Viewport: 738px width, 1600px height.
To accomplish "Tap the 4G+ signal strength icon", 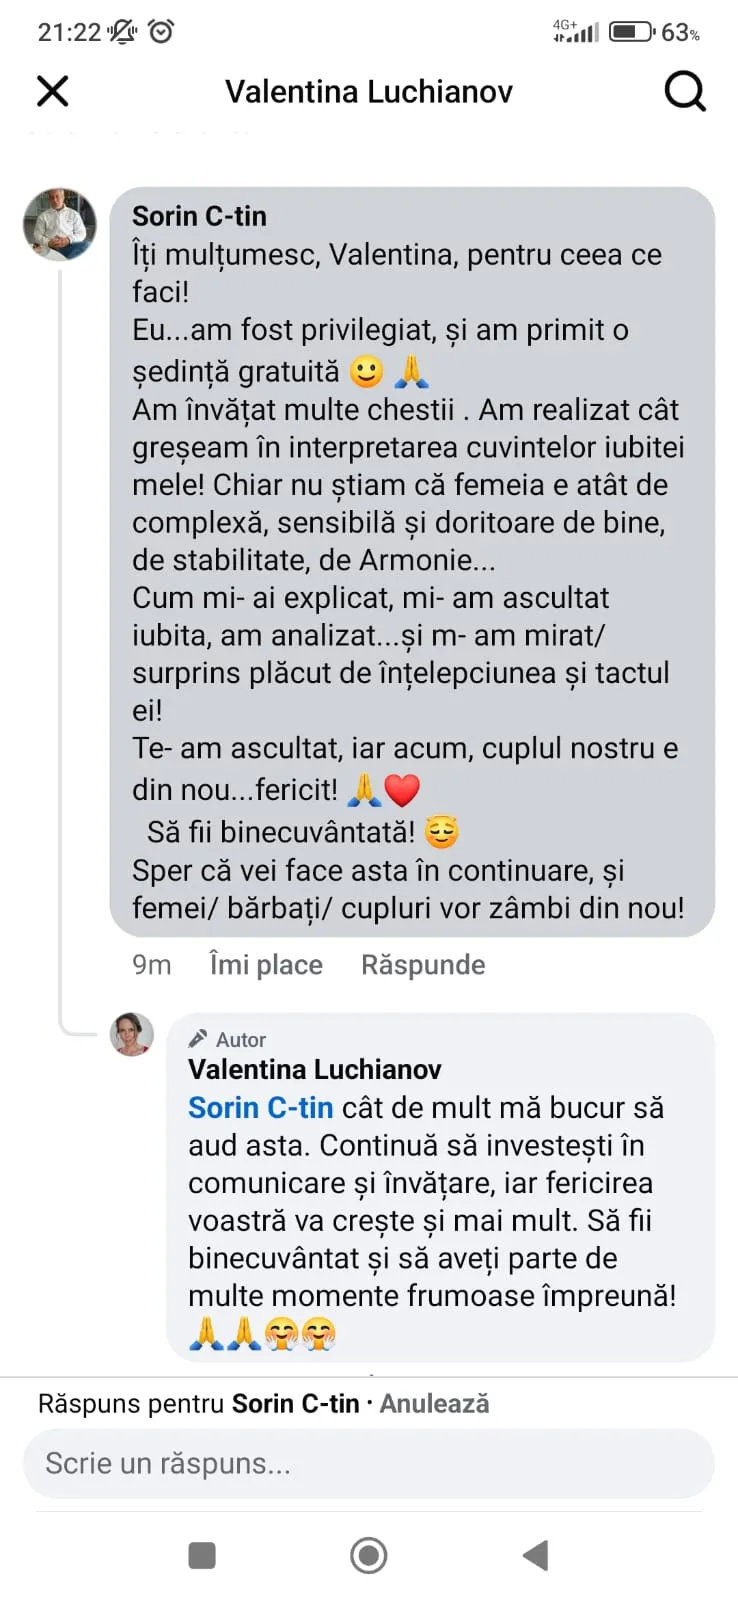I will [x=576, y=32].
